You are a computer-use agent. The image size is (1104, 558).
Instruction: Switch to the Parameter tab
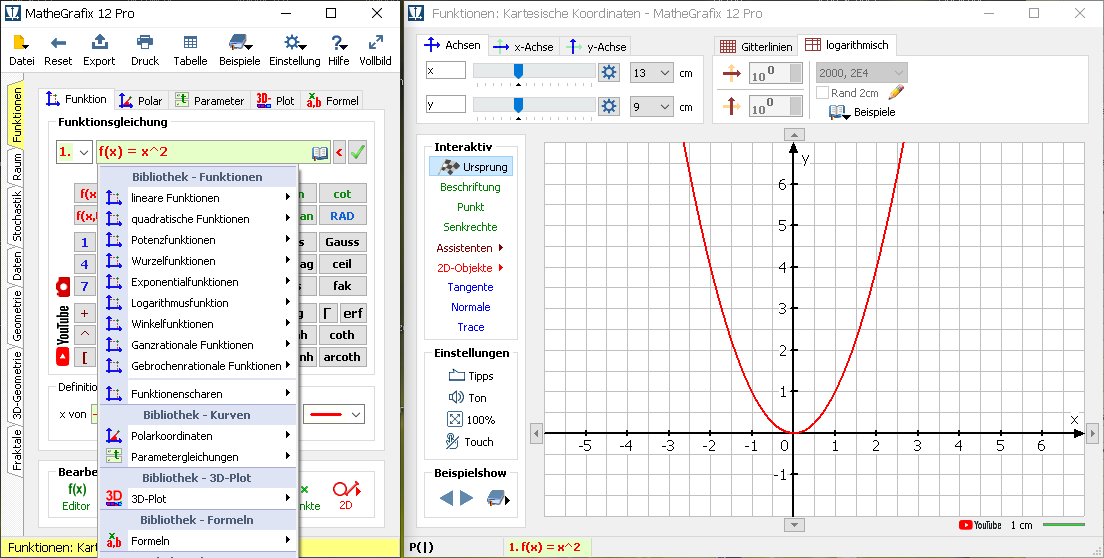(209, 101)
